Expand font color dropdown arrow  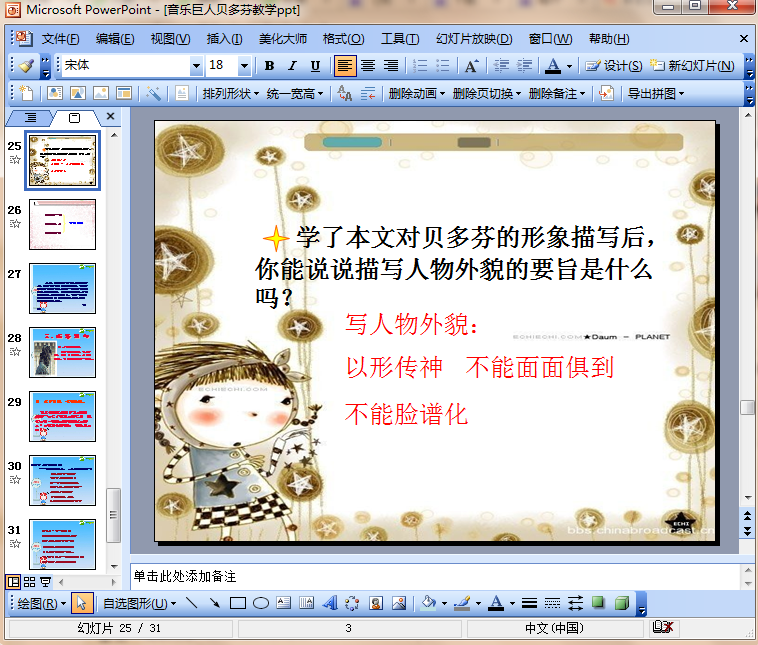569,66
